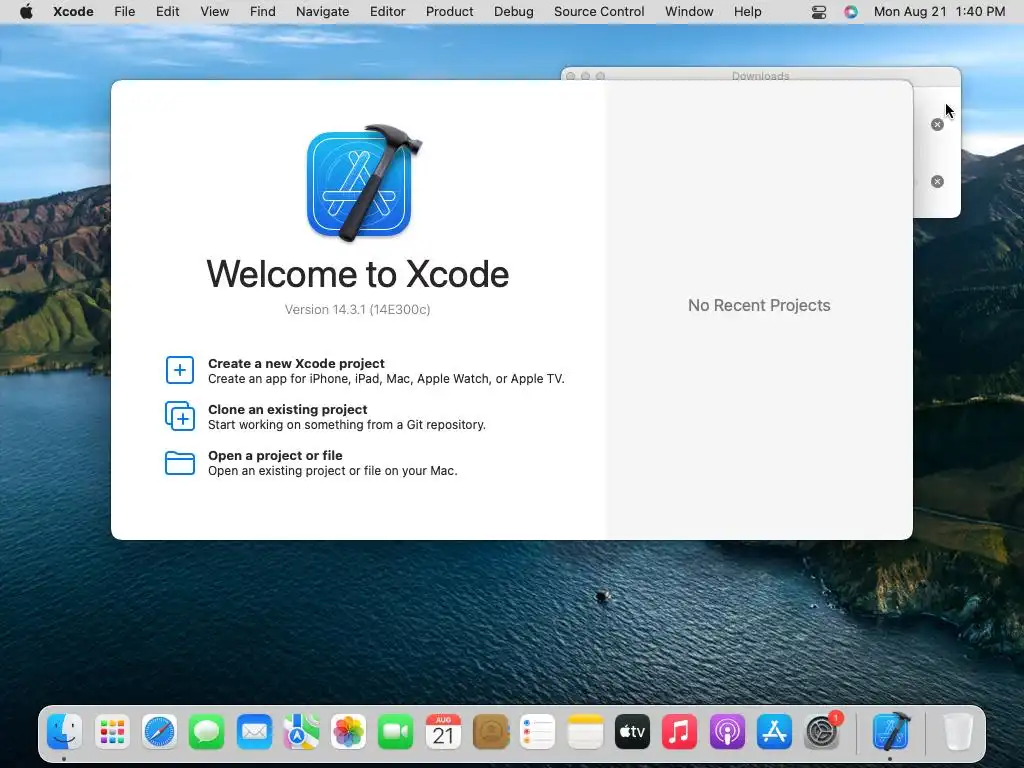Open the Editor menu

[387, 12]
